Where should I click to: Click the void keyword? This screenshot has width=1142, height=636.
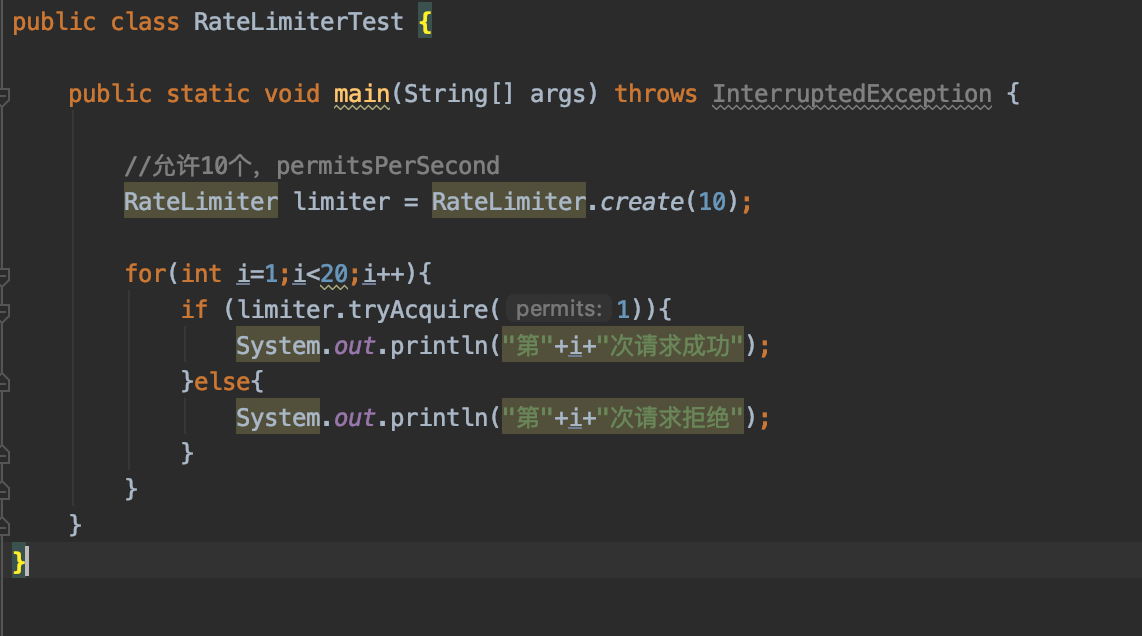[292, 94]
